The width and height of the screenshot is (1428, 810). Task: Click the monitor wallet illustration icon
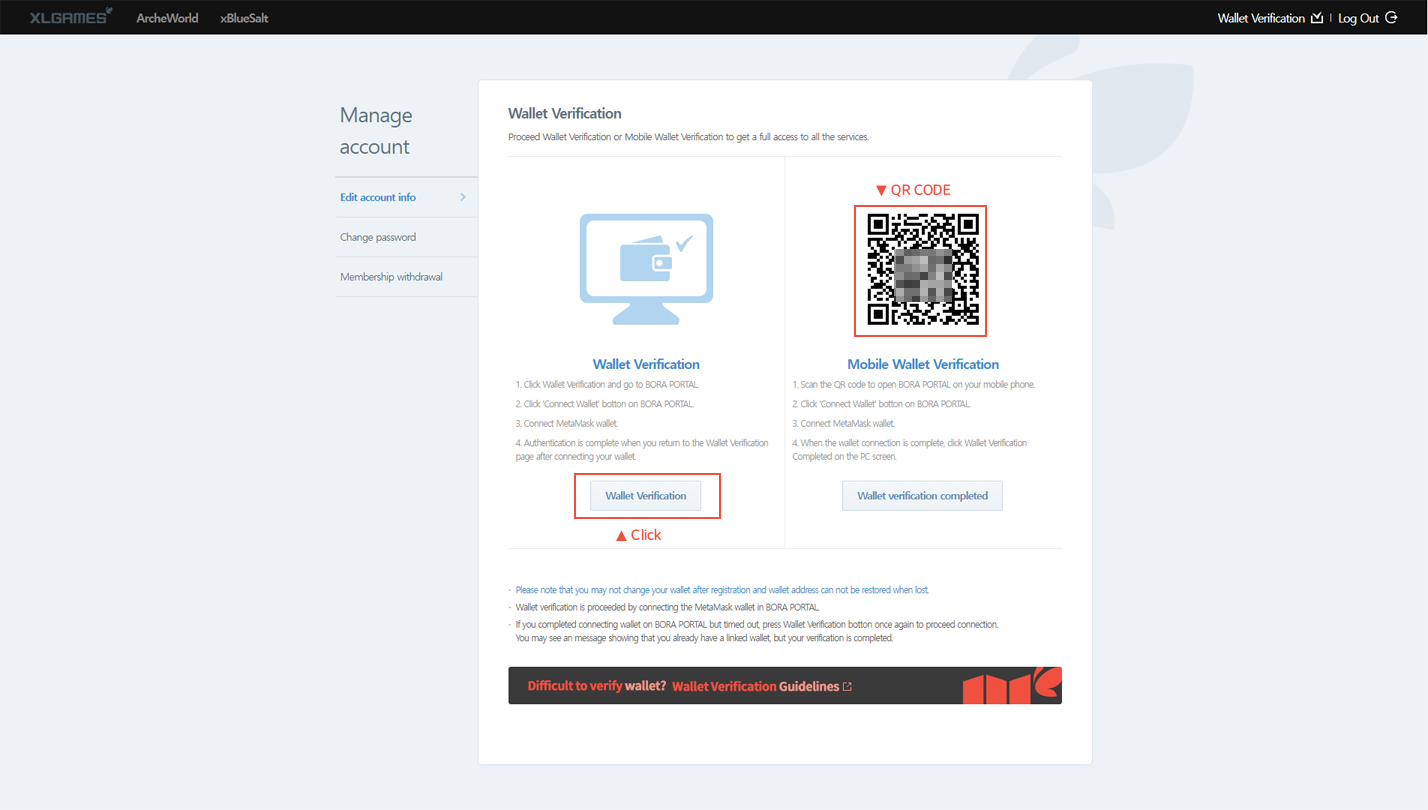(x=646, y=268)
